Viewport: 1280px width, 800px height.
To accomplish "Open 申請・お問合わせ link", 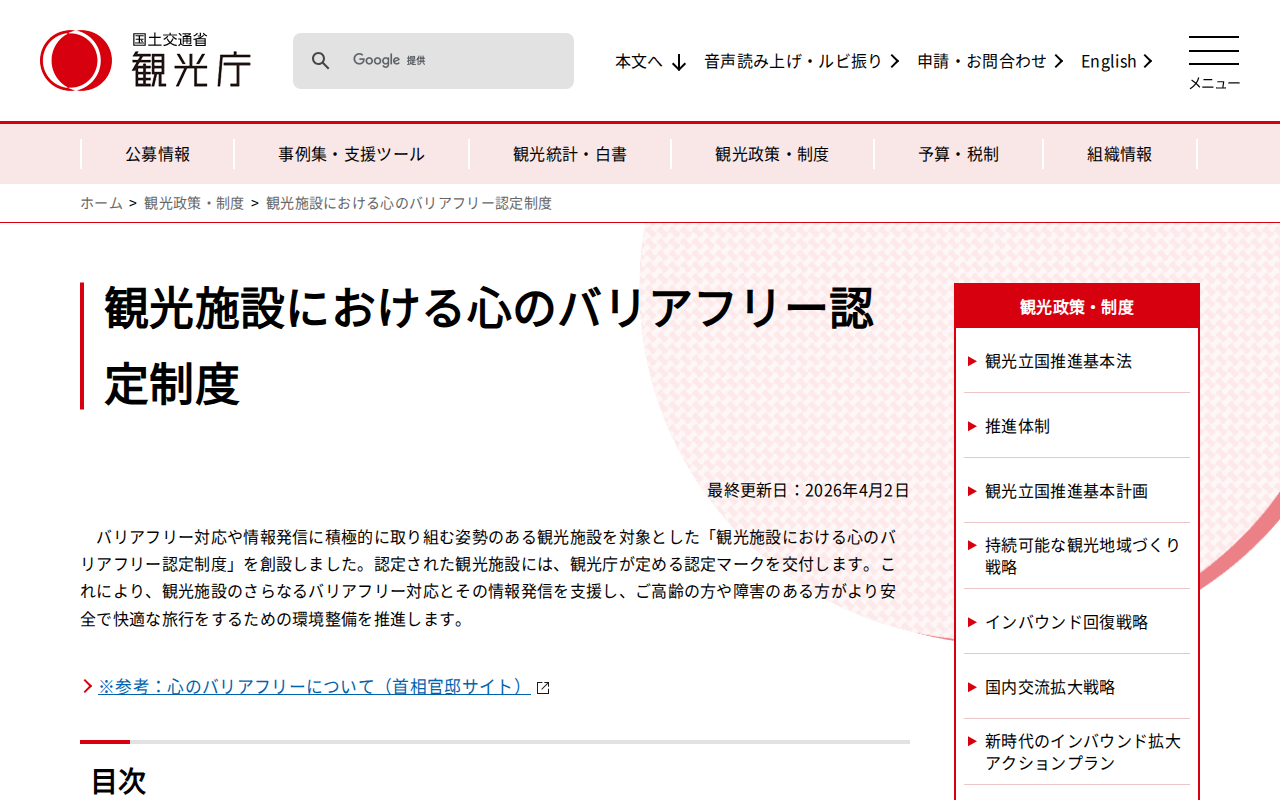I will pyautogui.click(x=982, y=61).
